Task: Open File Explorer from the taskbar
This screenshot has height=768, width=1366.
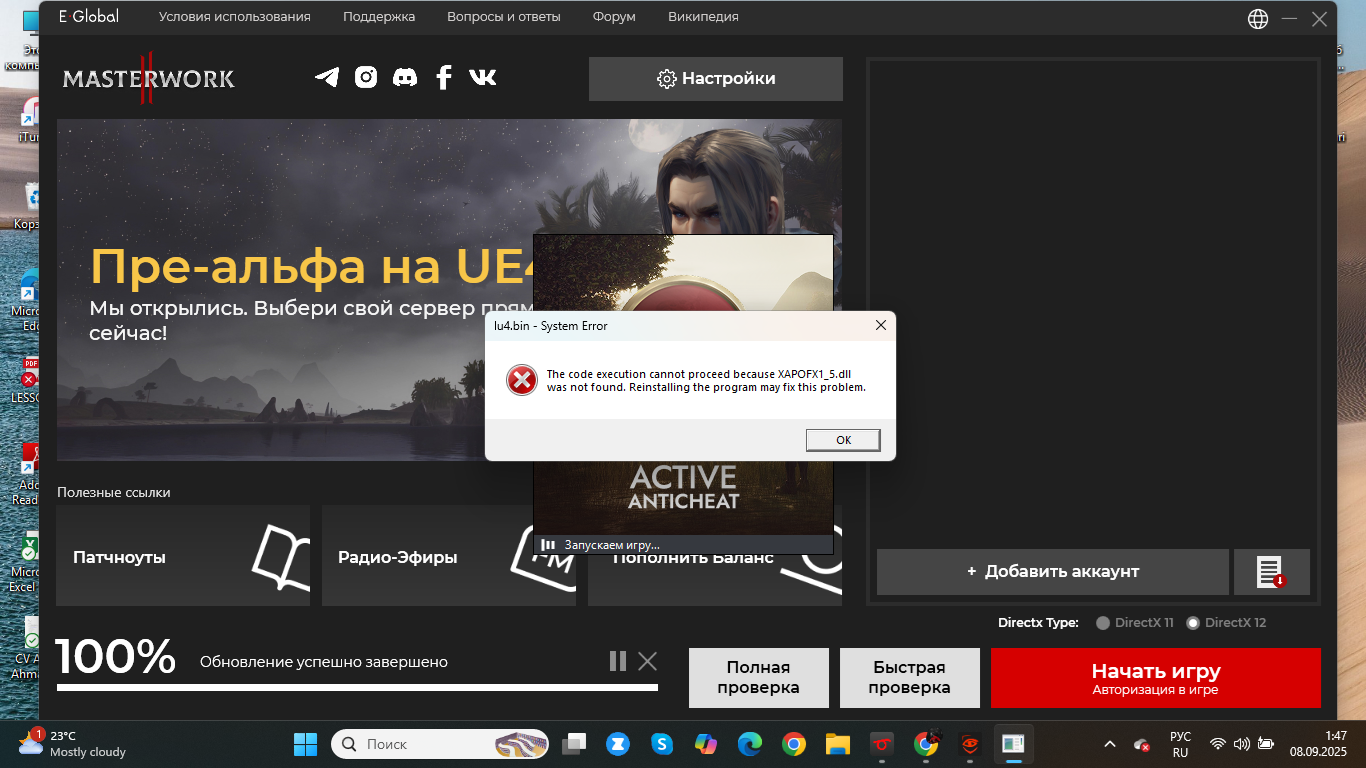Action: pos(837,744)
